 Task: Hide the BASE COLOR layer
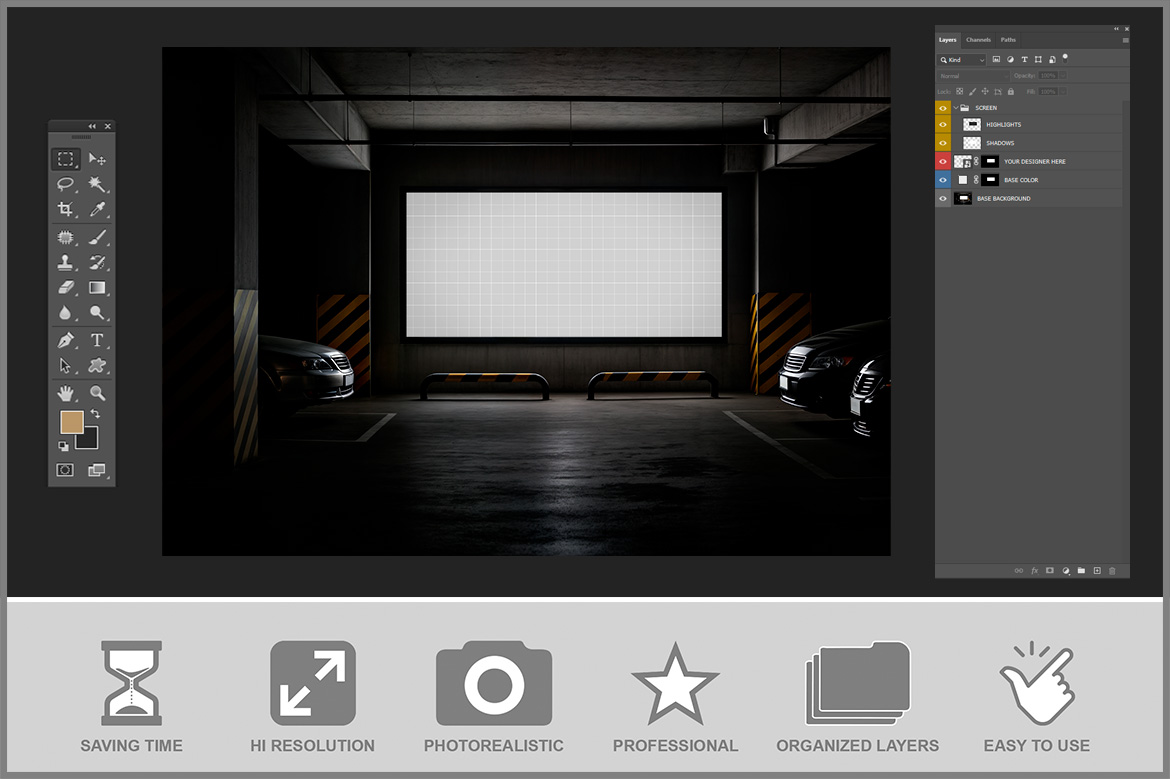coord(943,180)
